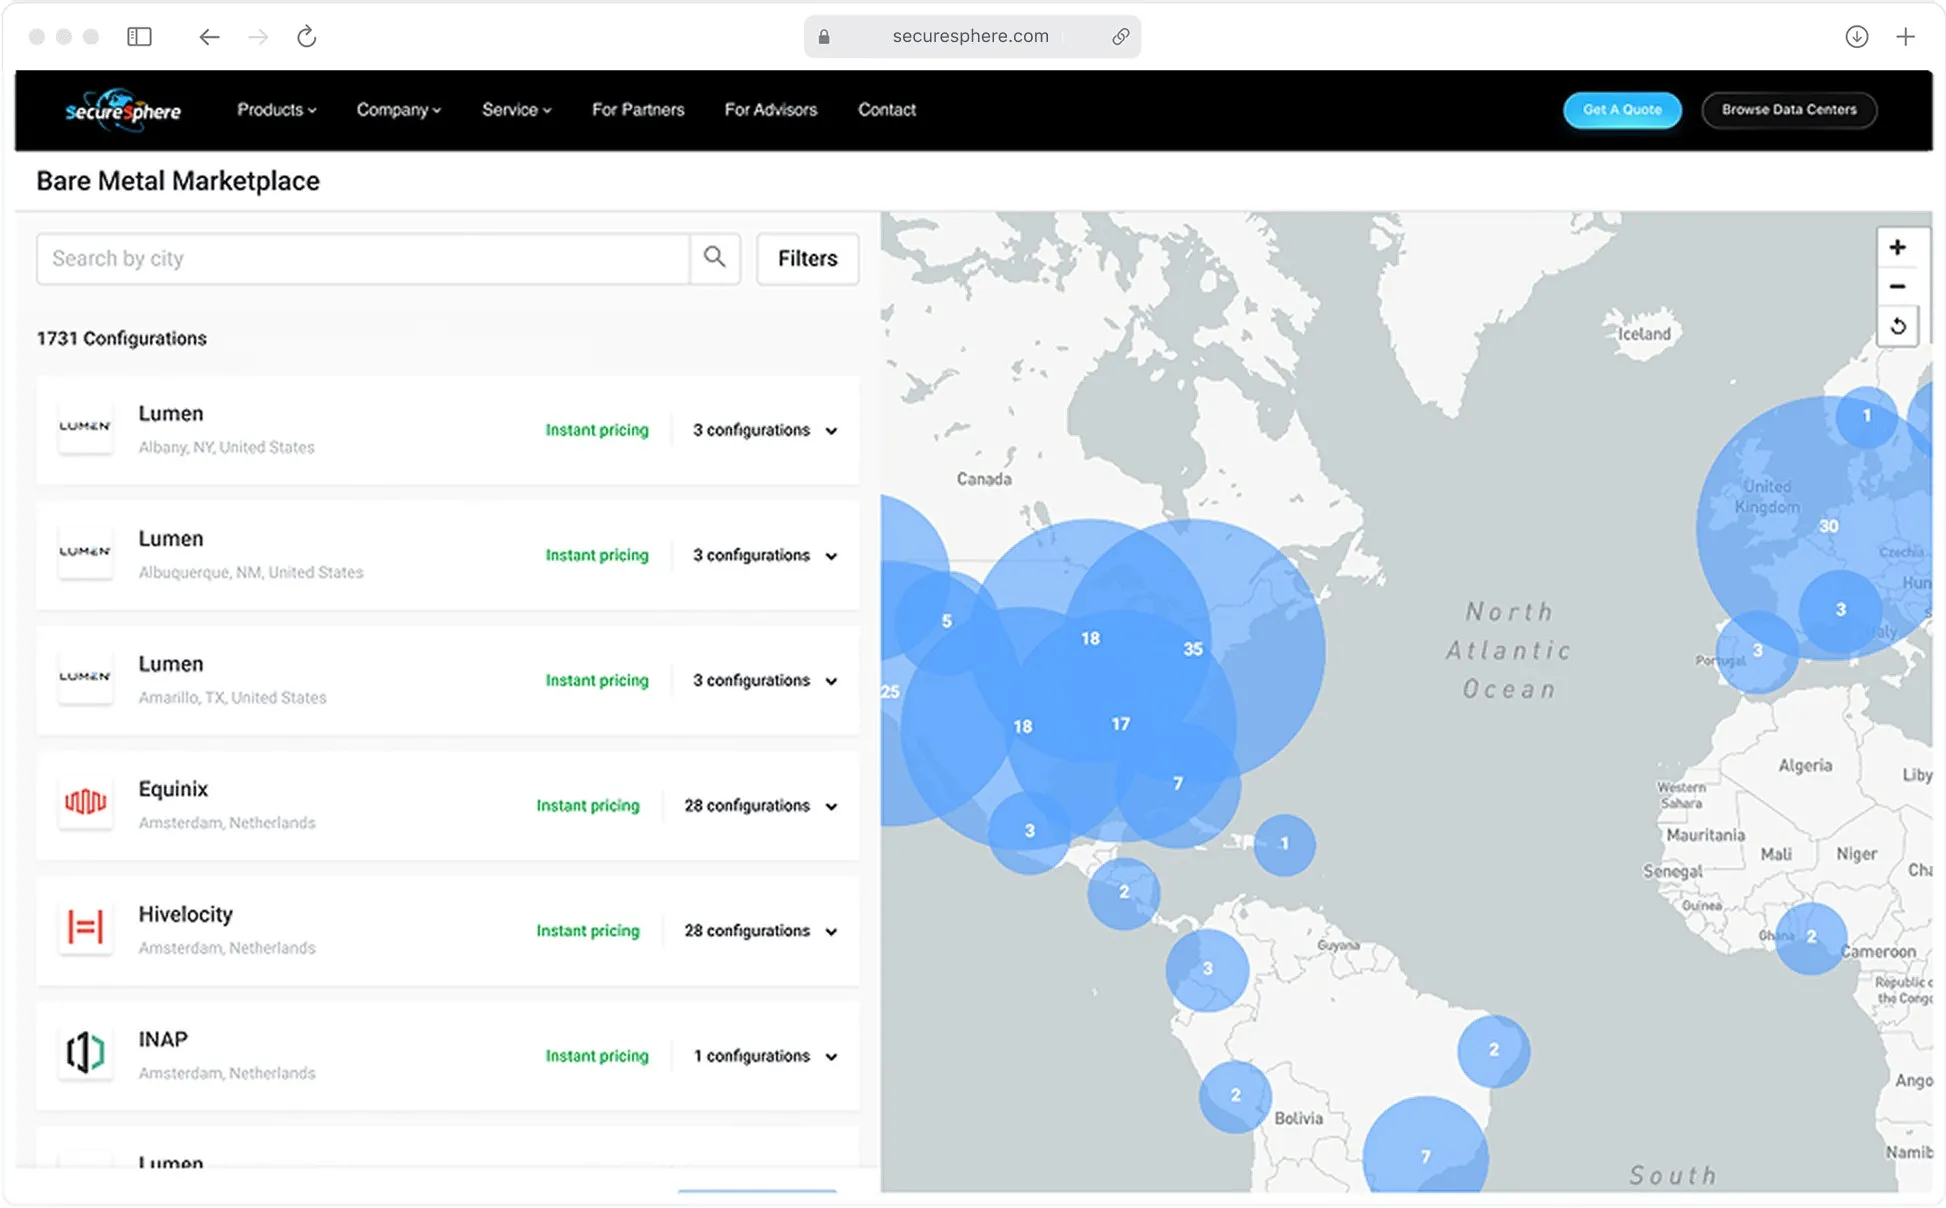
Task: Expand Lumen Albany configurations
Action: tap(830, 431)
